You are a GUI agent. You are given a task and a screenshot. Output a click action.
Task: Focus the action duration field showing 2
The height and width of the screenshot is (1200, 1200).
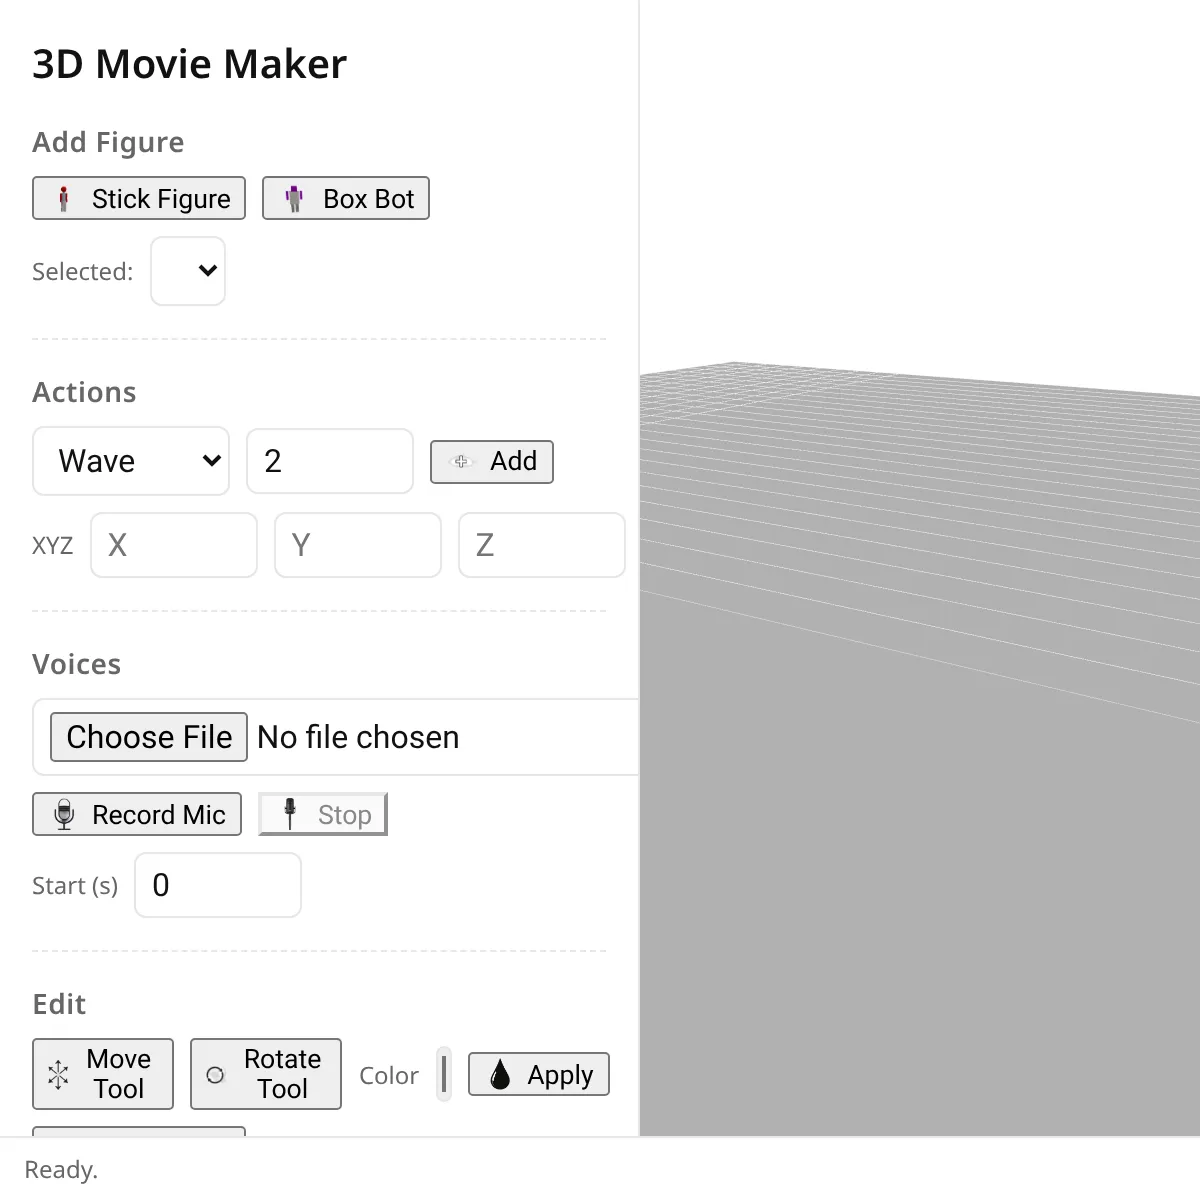point(330,461)
